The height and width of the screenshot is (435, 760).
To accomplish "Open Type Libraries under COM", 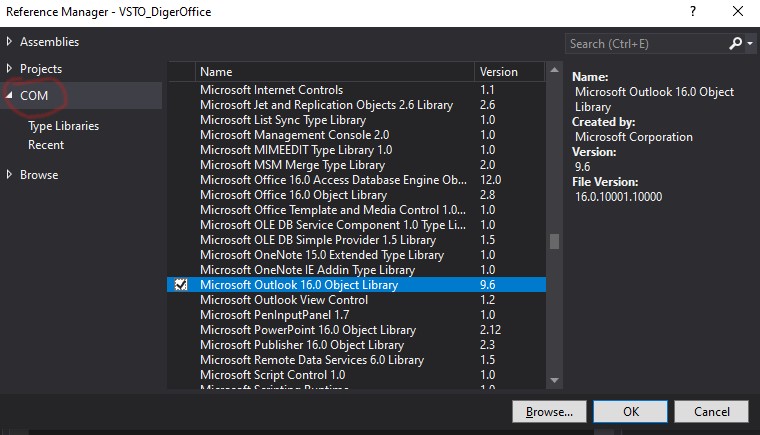I will tap(63, 126).
